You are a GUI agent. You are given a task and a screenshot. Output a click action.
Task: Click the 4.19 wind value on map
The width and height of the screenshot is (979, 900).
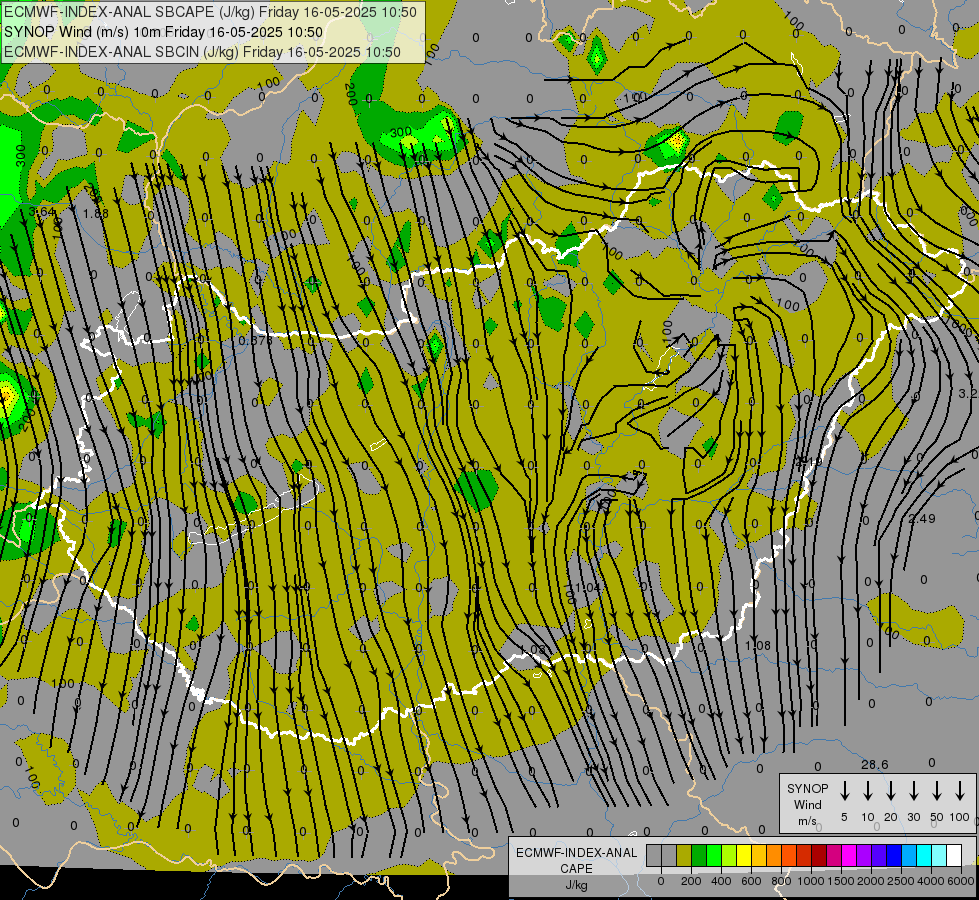coord(809,462)
